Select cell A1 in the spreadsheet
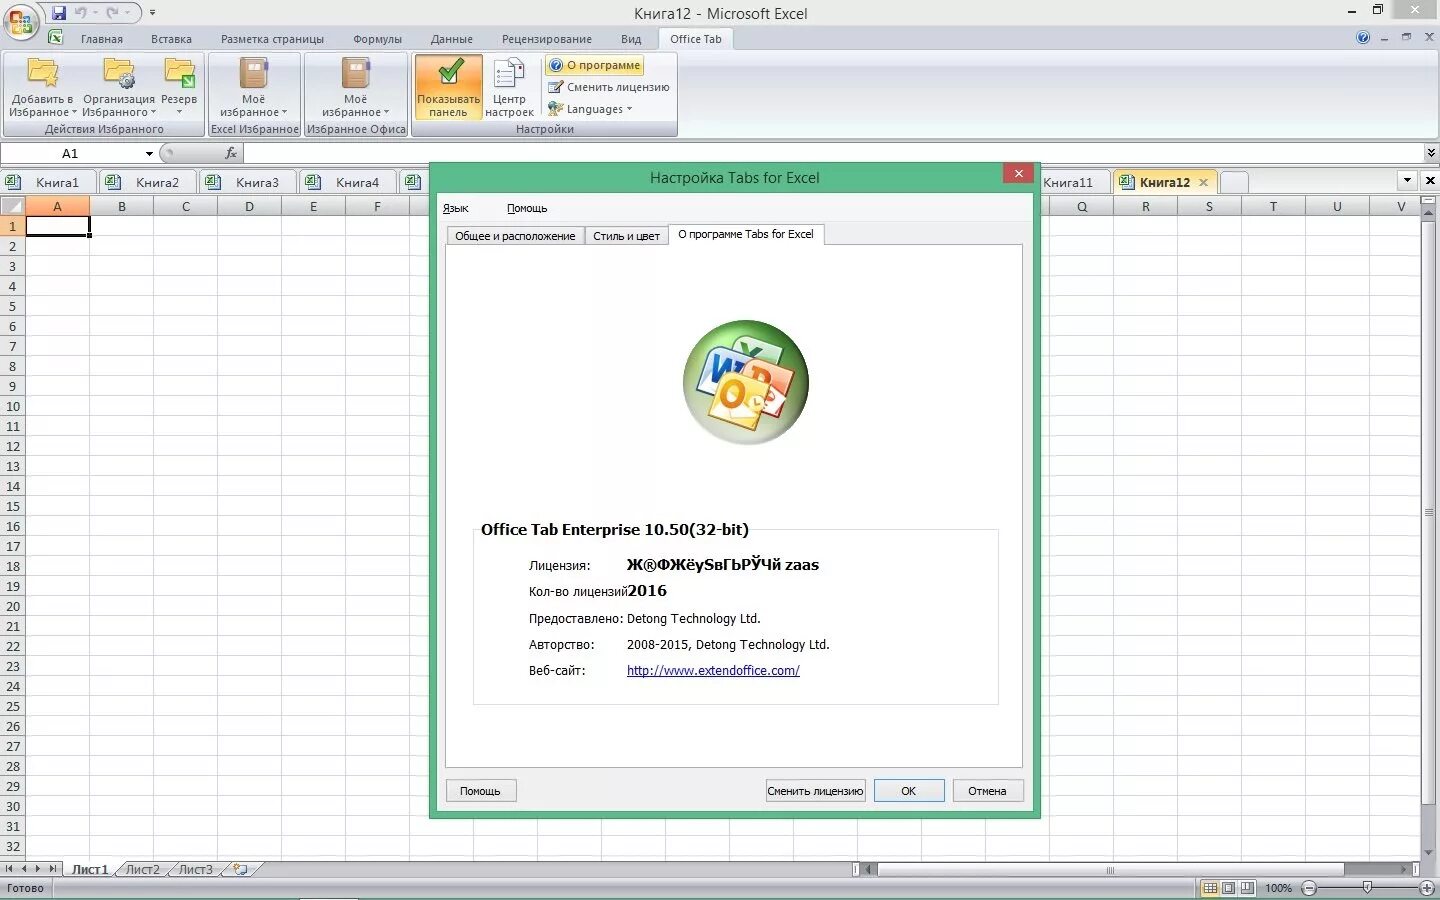 [57, 226]
